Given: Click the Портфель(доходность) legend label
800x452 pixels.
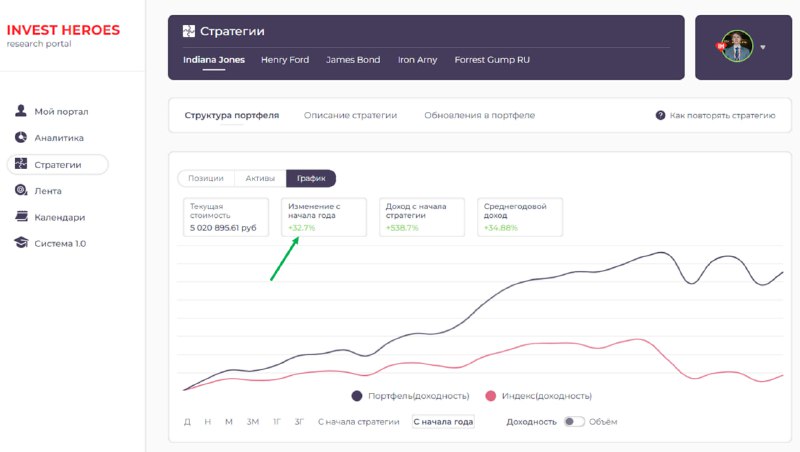Looking at the screenshot, I should pyautogui.click(x=418, y=396).
